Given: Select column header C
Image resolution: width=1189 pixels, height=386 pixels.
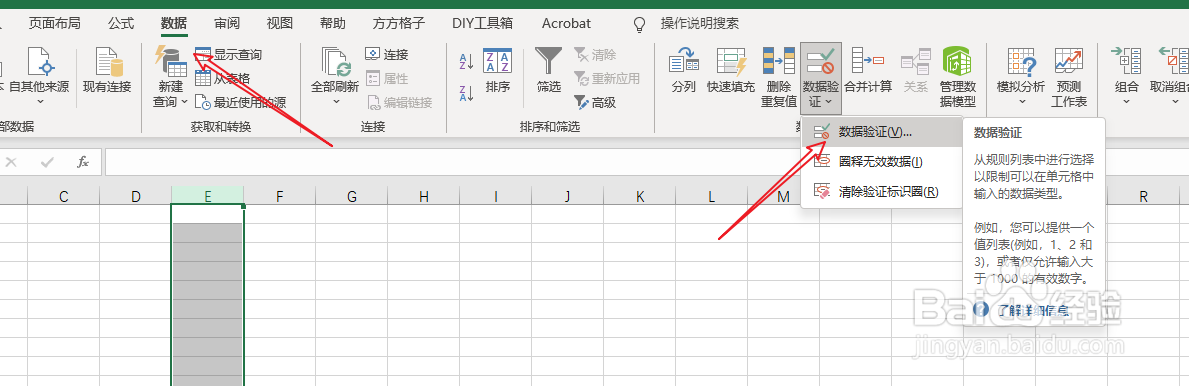Looking at the screenshot, I should [x=64, y=196].
